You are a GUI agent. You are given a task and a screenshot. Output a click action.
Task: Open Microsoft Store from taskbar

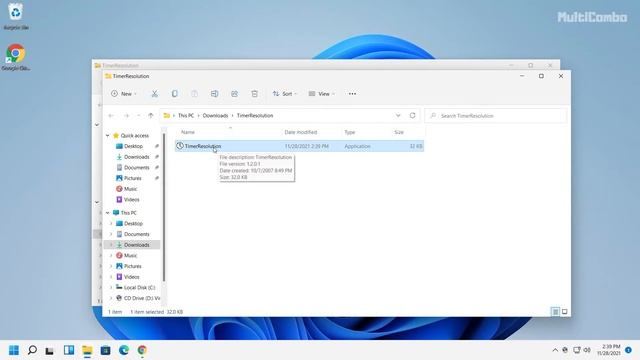click(105, 350)
